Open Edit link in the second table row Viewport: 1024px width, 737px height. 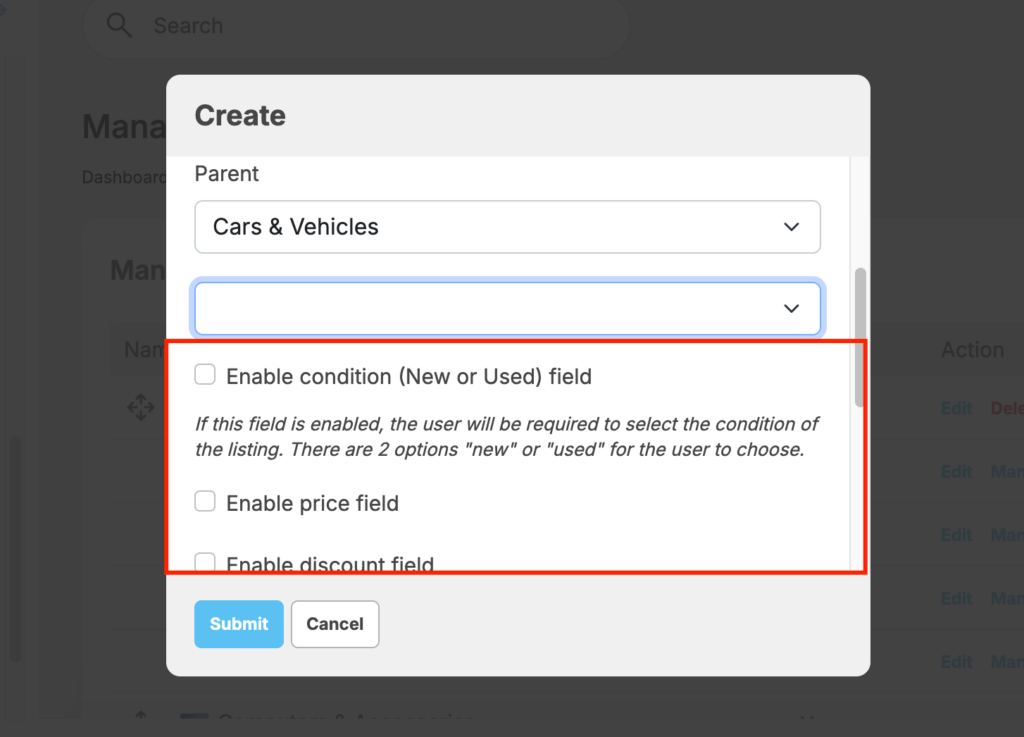pyautogui.click(x=956, y=472)
